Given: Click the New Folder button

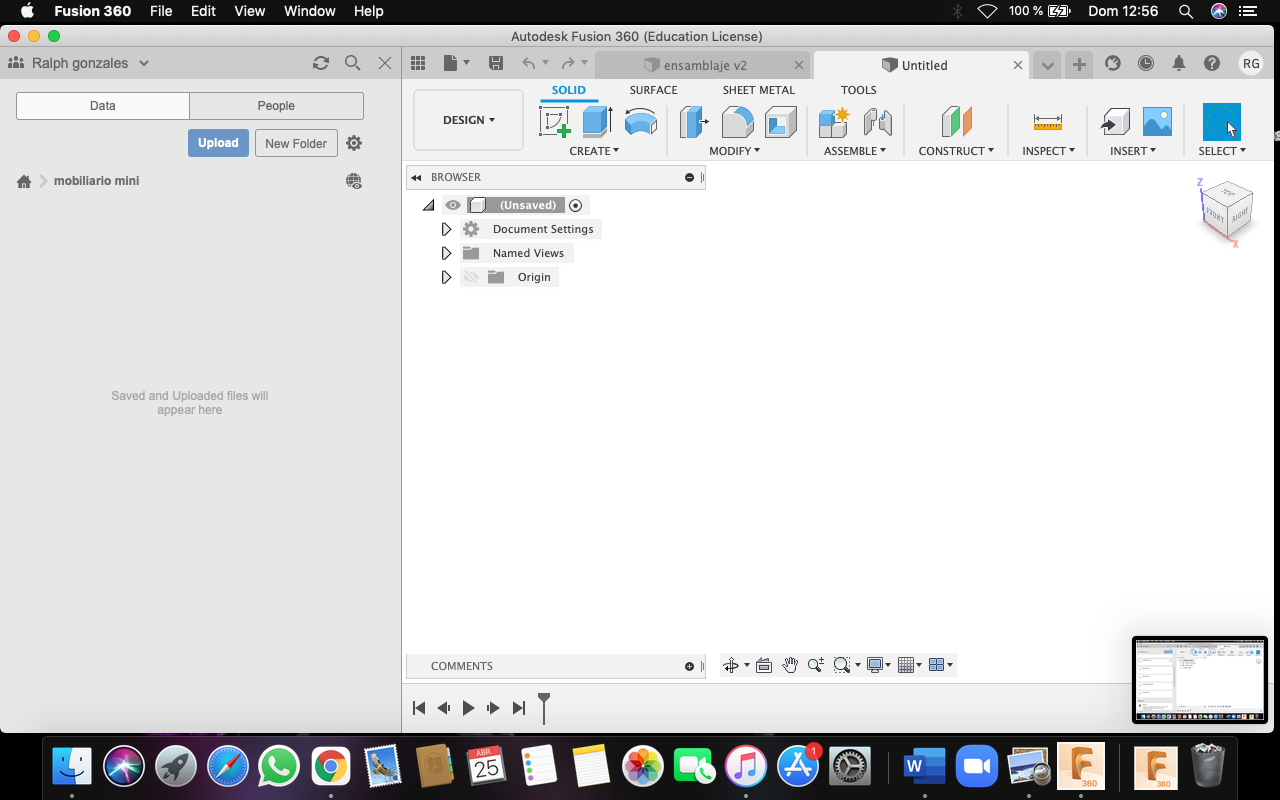Looking at the screenshot, I should [x=296, y=143].
